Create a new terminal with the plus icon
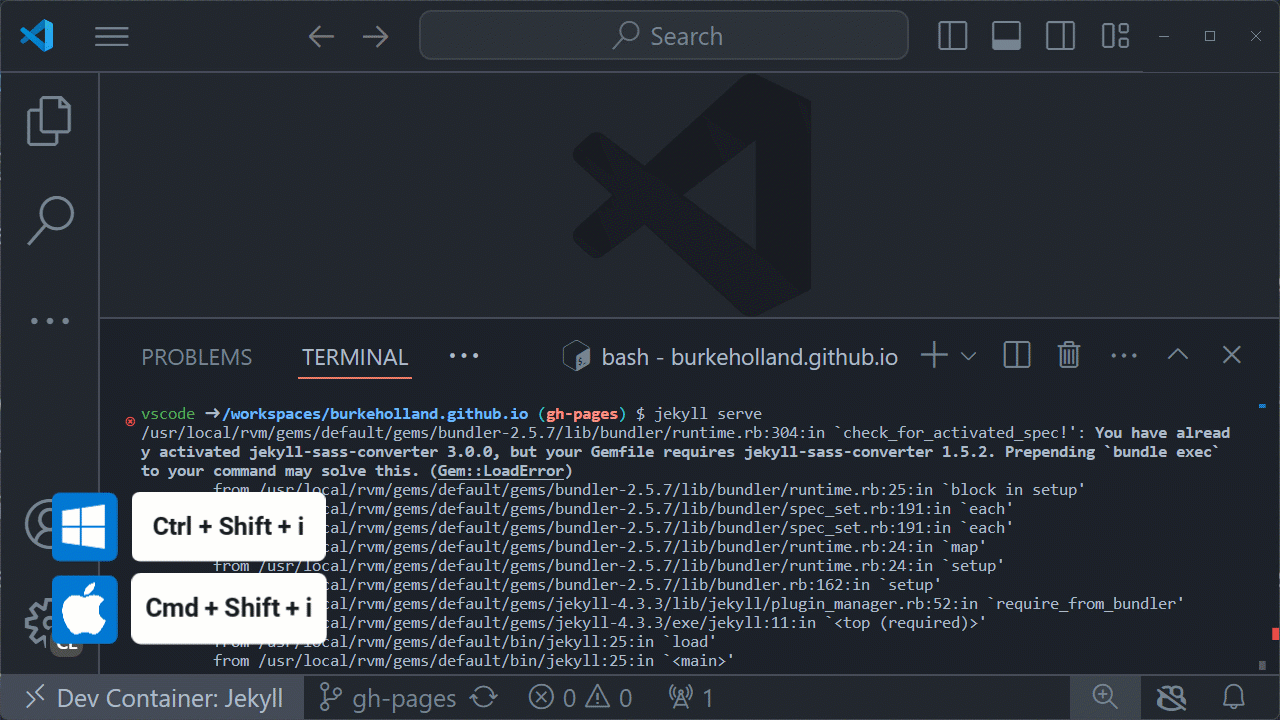 (x=932, y=354)
